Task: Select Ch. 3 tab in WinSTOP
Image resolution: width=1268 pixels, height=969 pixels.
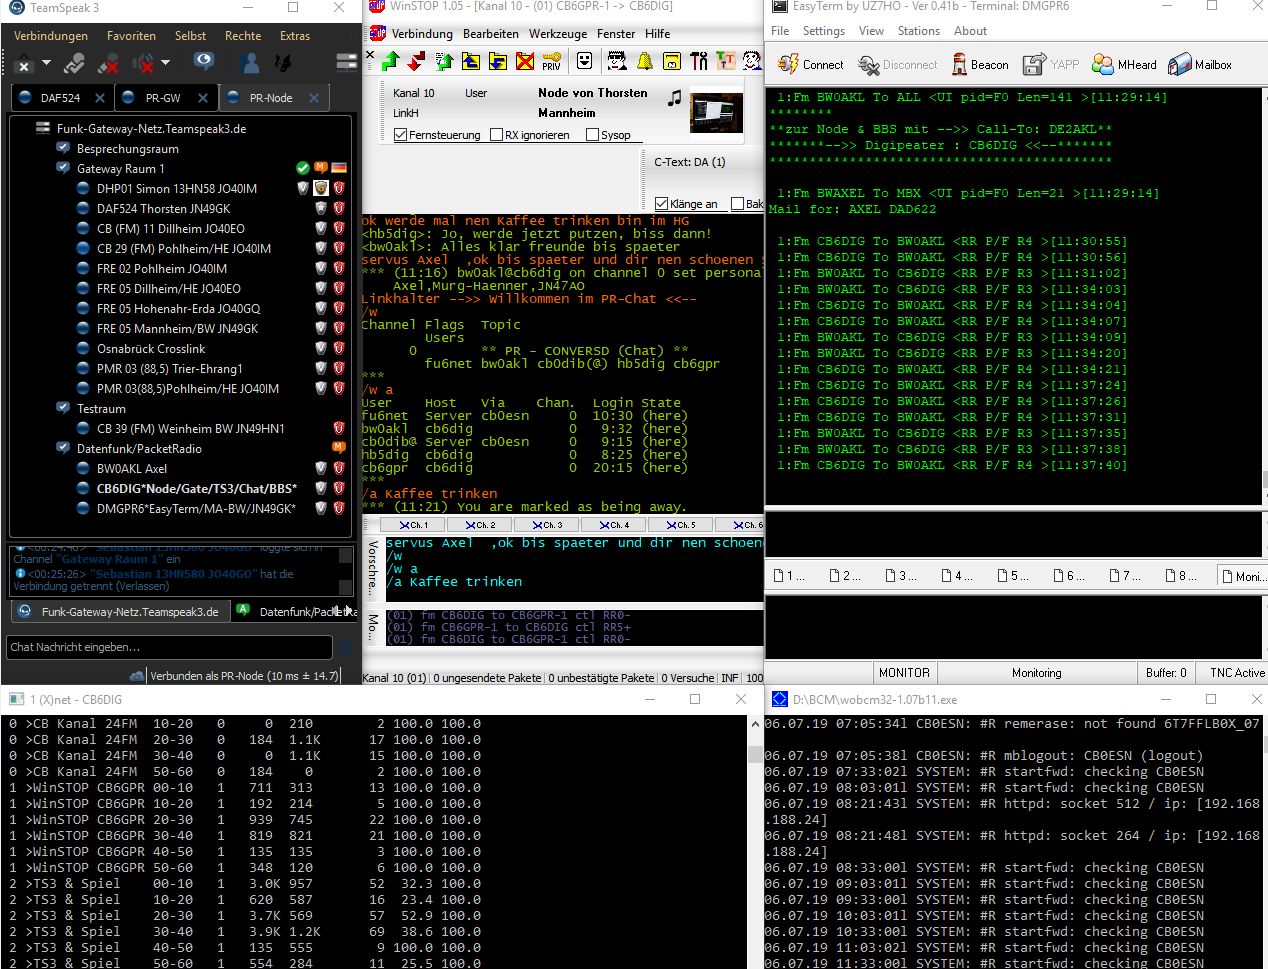Action: coord(548,524)
